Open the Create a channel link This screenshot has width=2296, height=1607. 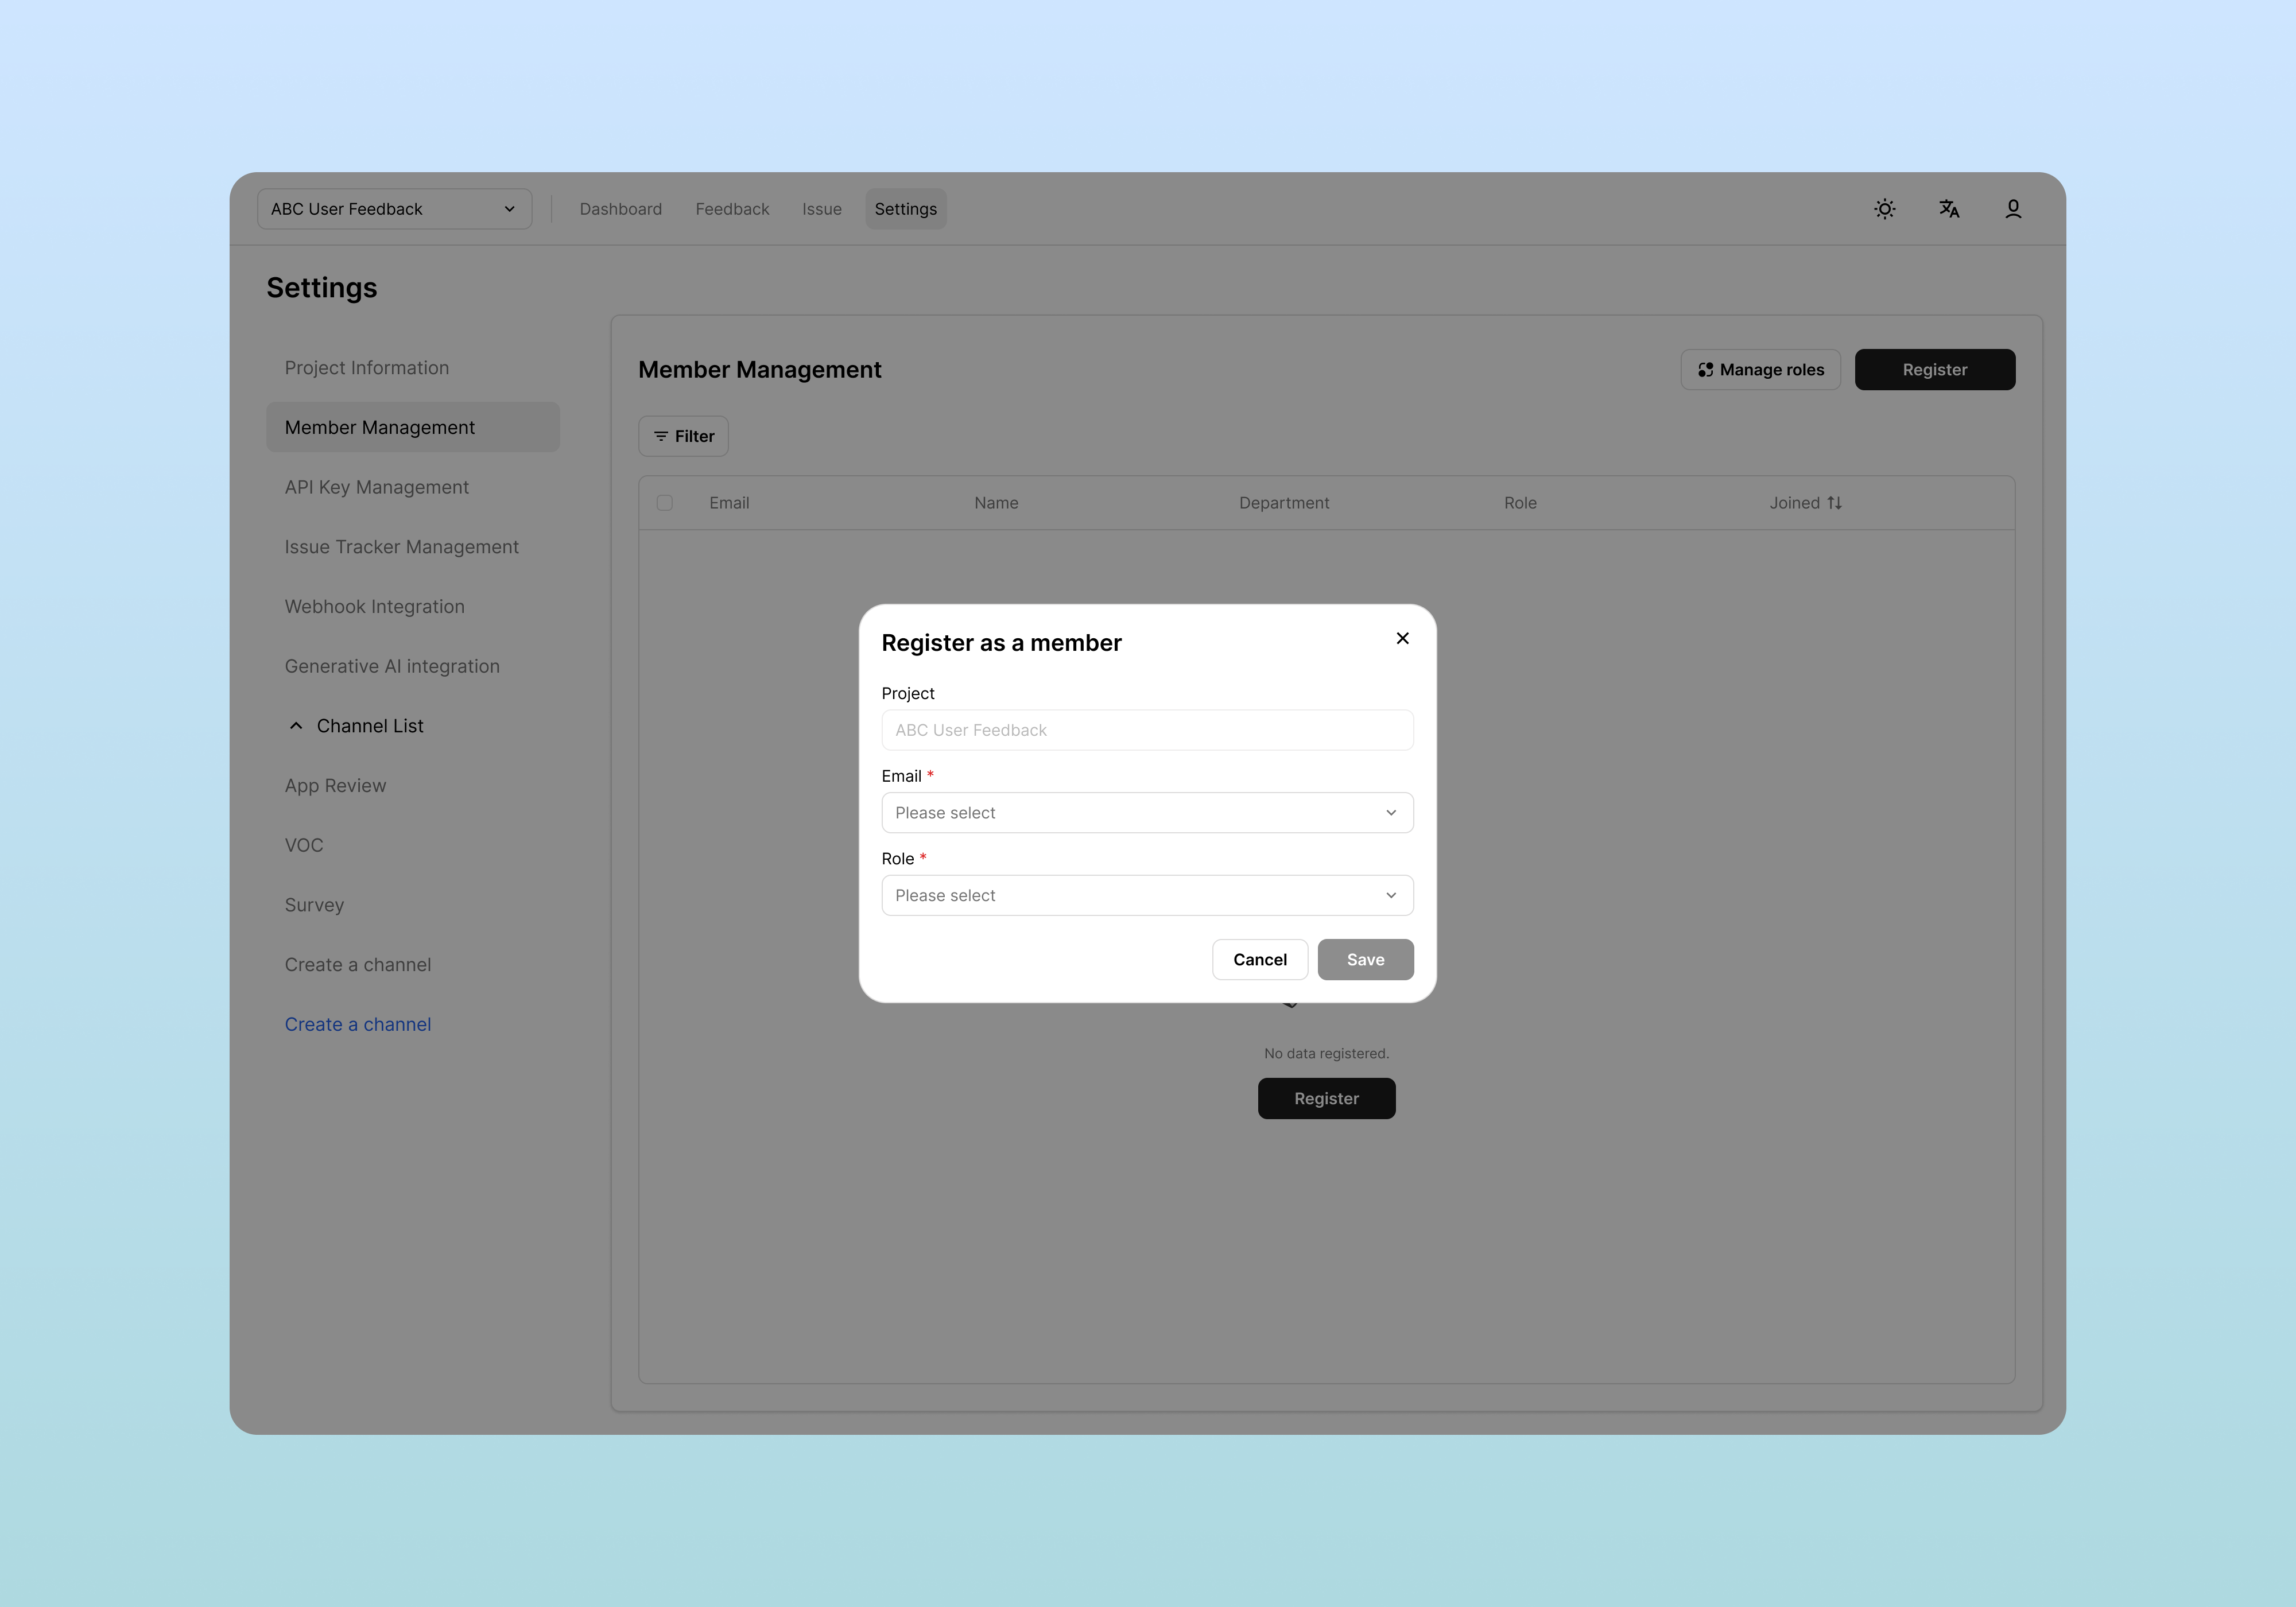pyautogui.click(x=357, y=1023)
